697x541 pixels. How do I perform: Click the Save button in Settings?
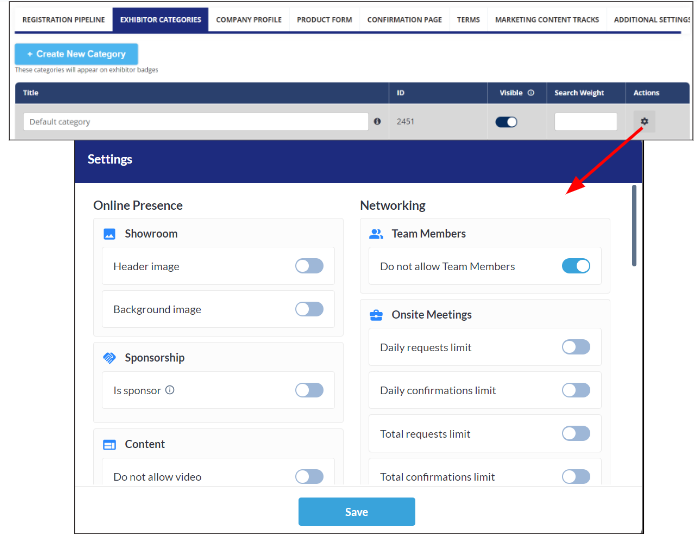pos(357,512)
